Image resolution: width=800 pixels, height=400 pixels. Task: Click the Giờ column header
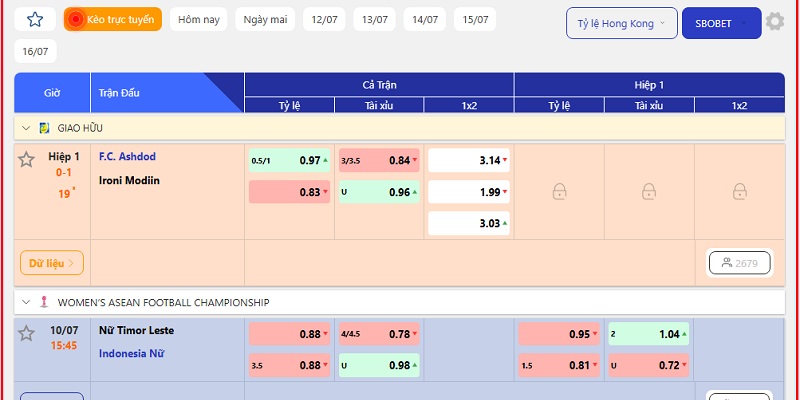(x=52, y=93)
